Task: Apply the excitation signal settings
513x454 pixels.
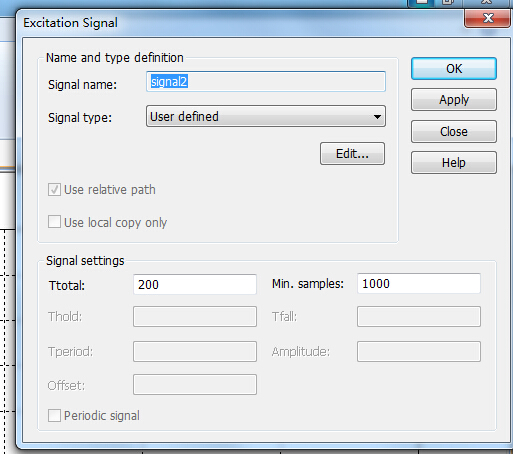Action: [454, 100]
